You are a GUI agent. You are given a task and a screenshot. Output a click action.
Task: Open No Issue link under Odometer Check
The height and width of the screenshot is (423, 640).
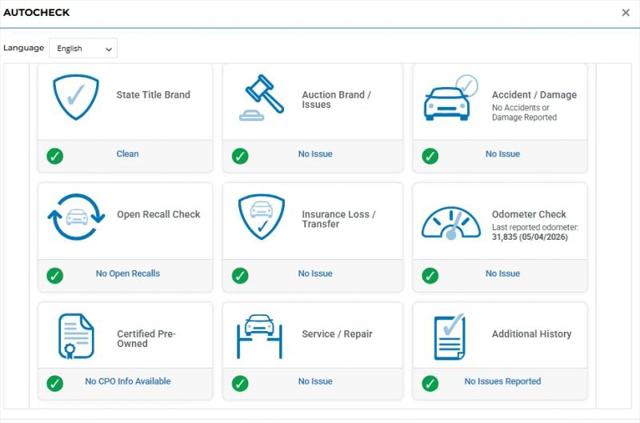coord(503,274)
